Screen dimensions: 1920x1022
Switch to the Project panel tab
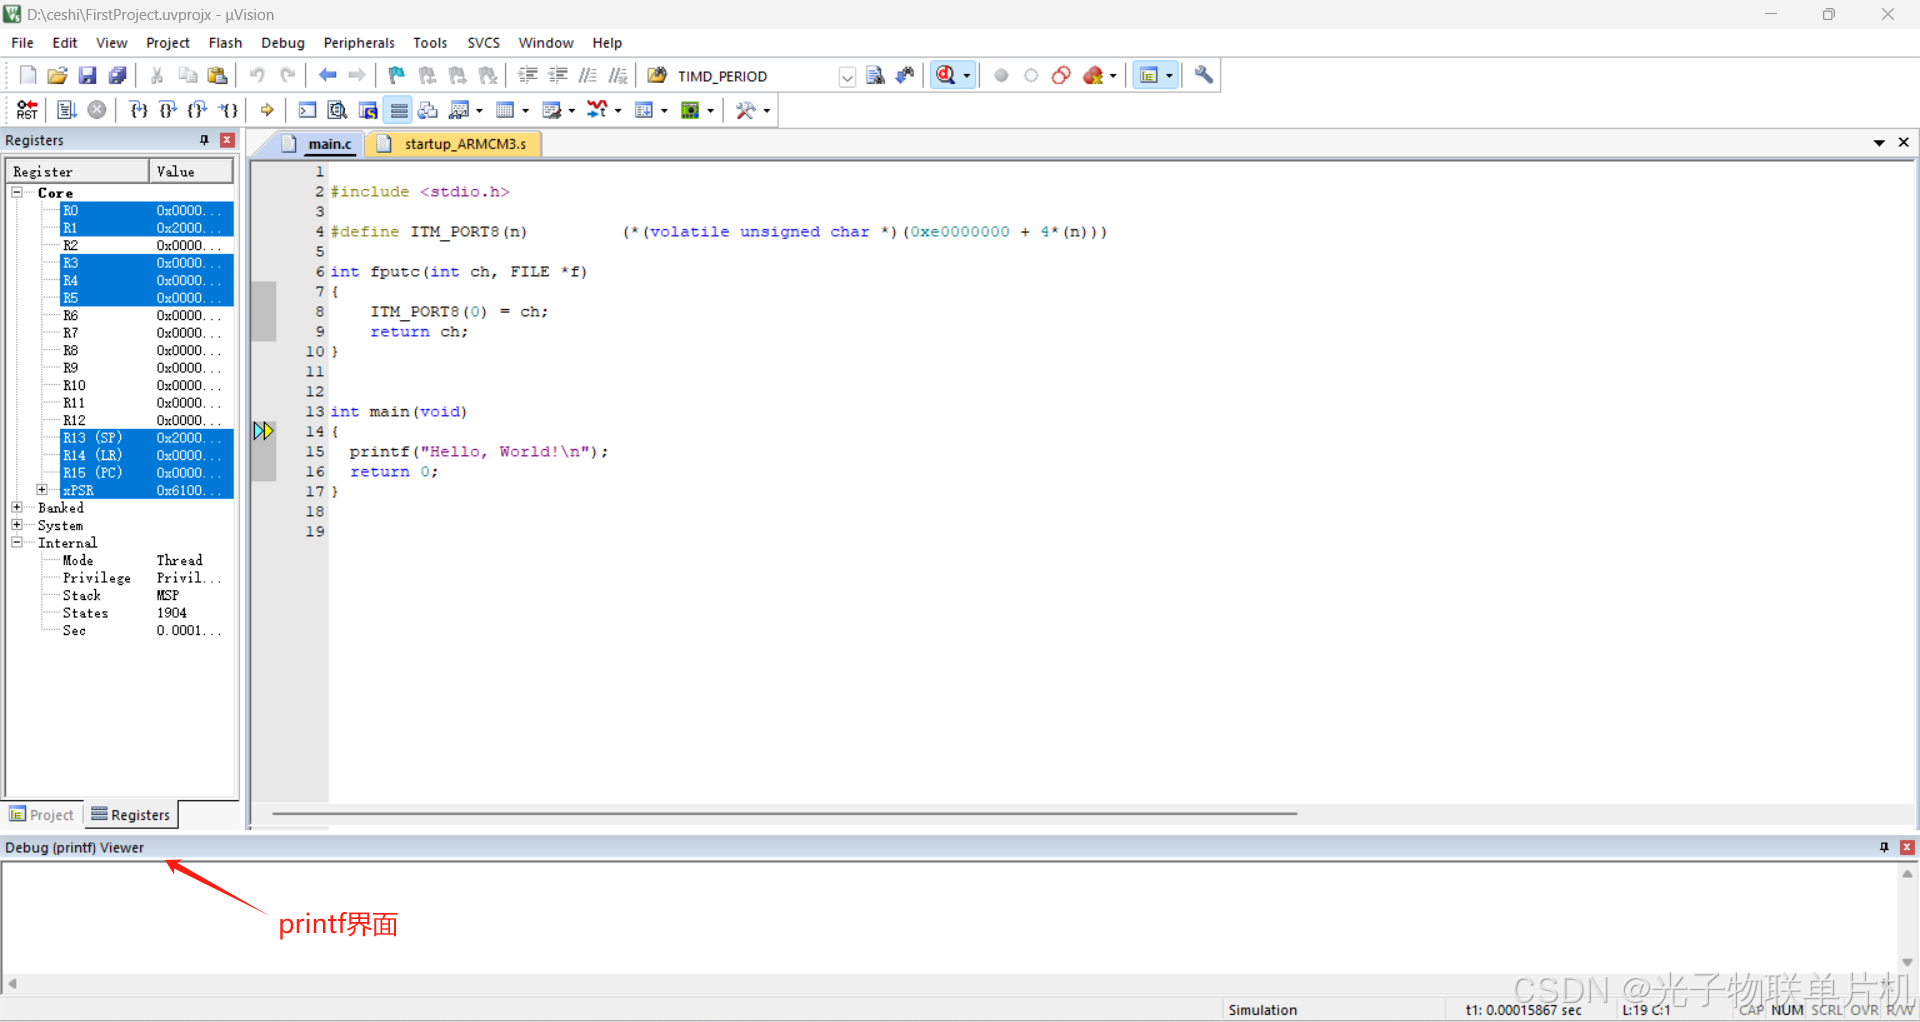[x=42, y=815]
